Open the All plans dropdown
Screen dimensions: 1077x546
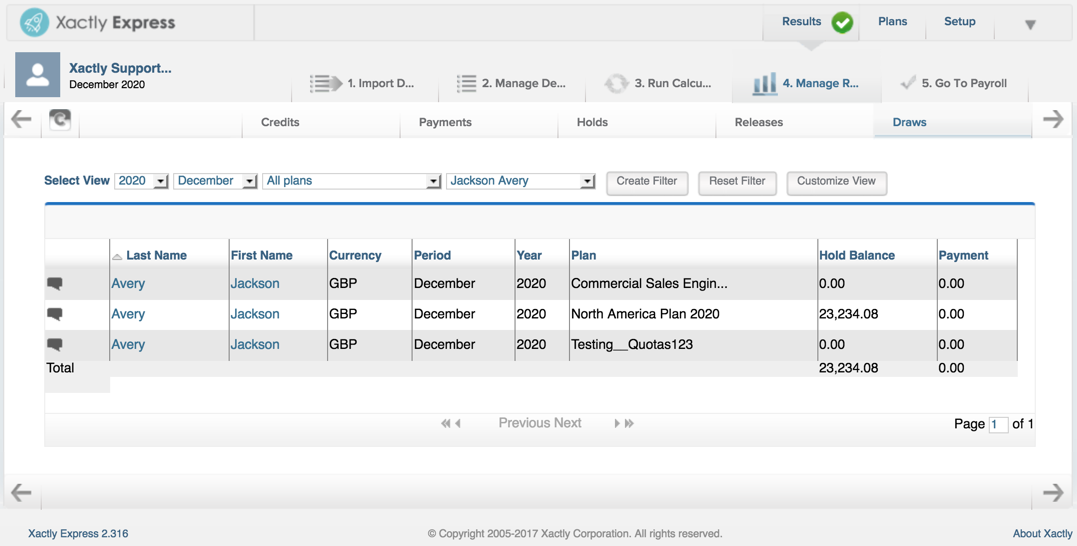352,181
